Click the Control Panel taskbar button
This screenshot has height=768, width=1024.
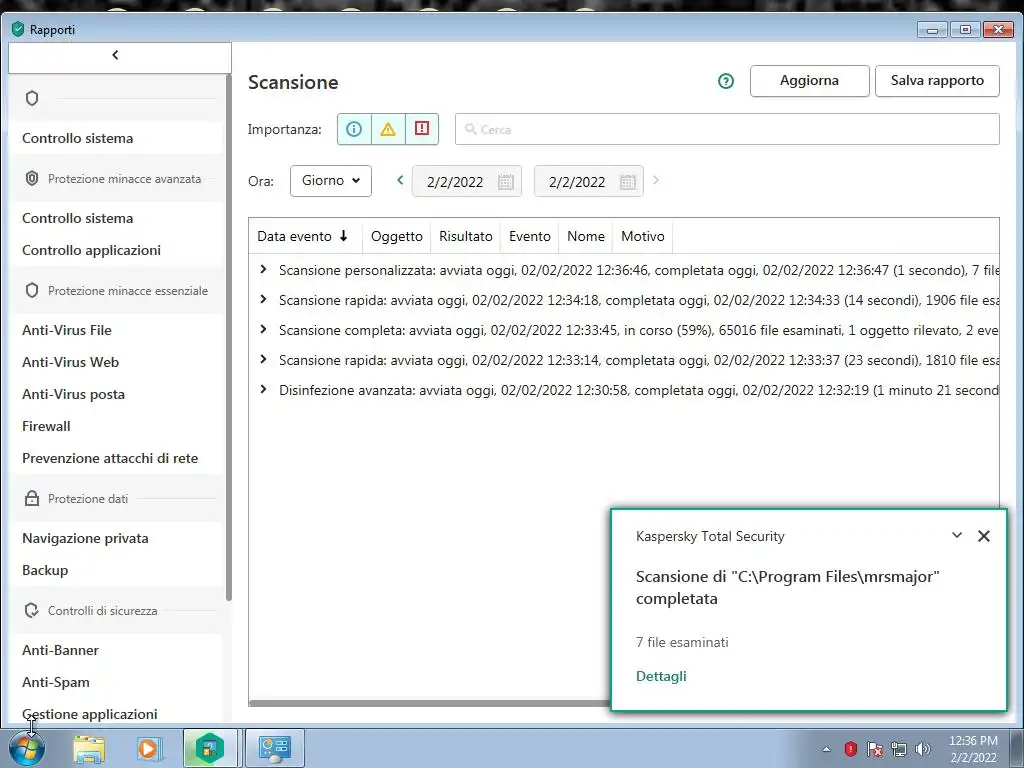point(274,748)
